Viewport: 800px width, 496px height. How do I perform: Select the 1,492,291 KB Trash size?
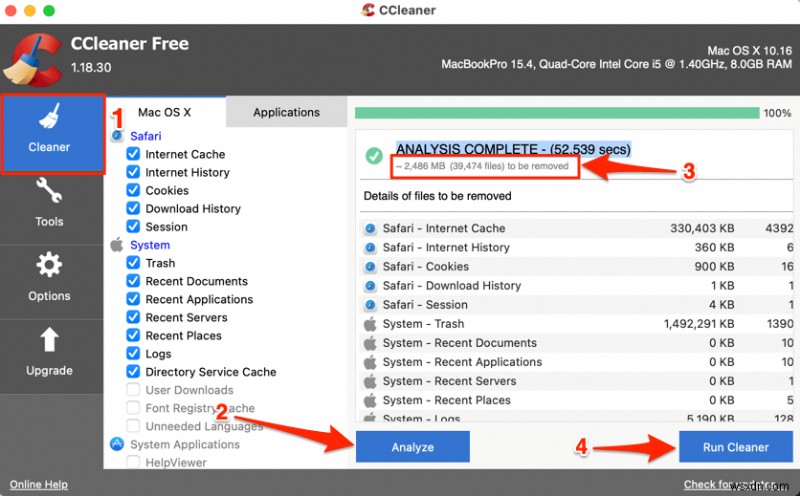point(698,324)
